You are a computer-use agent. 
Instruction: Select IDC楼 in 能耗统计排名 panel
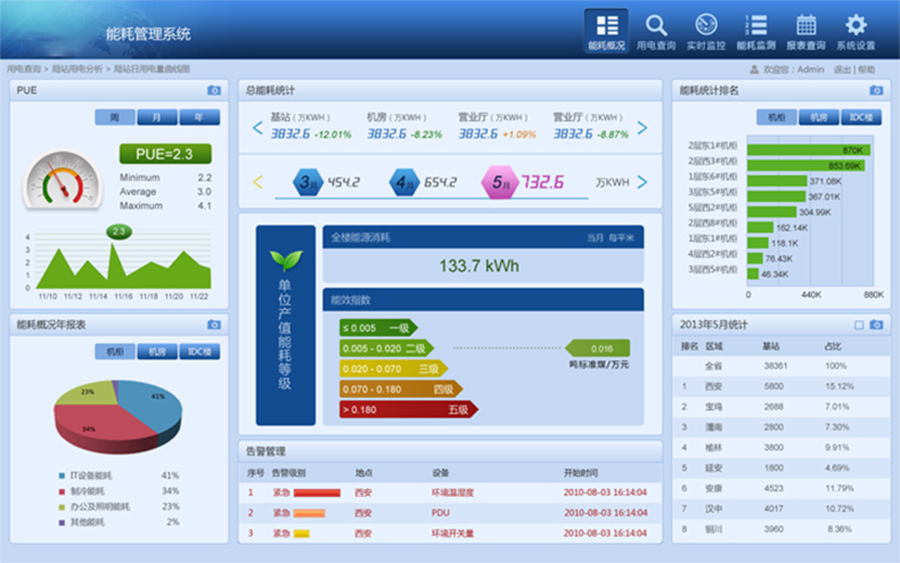[861, 117]
